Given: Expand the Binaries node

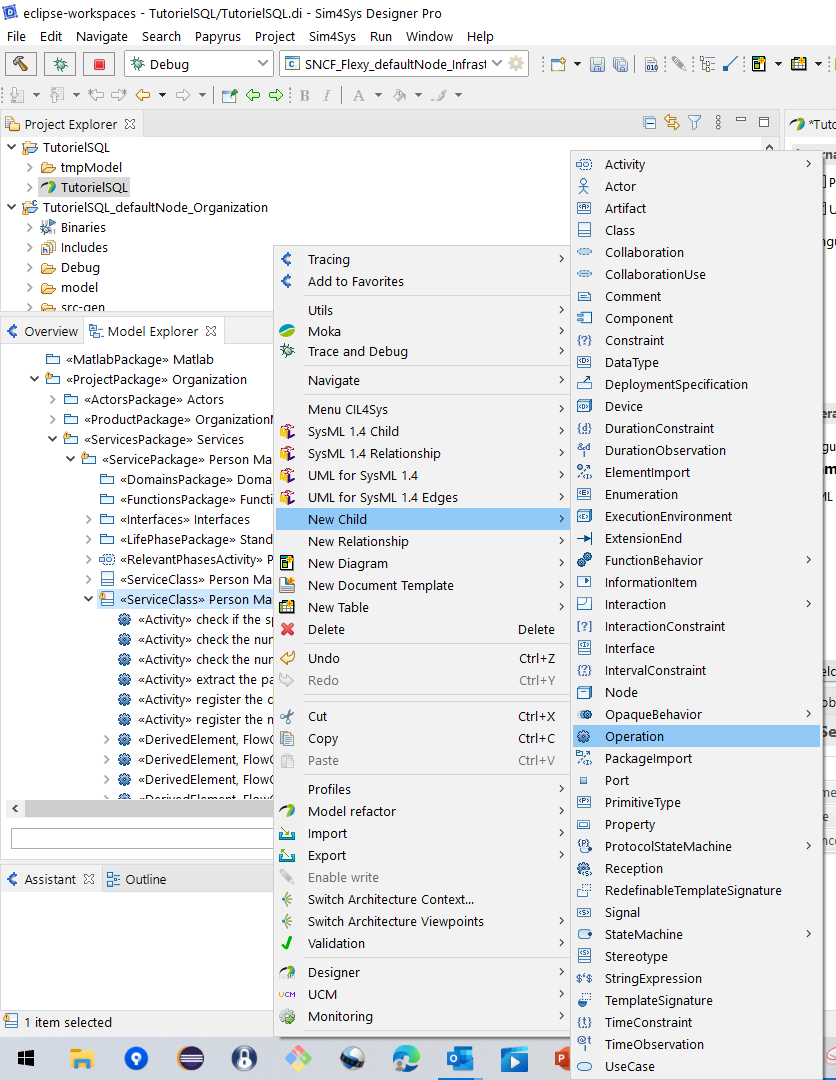Looking at the screenshot, I should click(30, 227).
